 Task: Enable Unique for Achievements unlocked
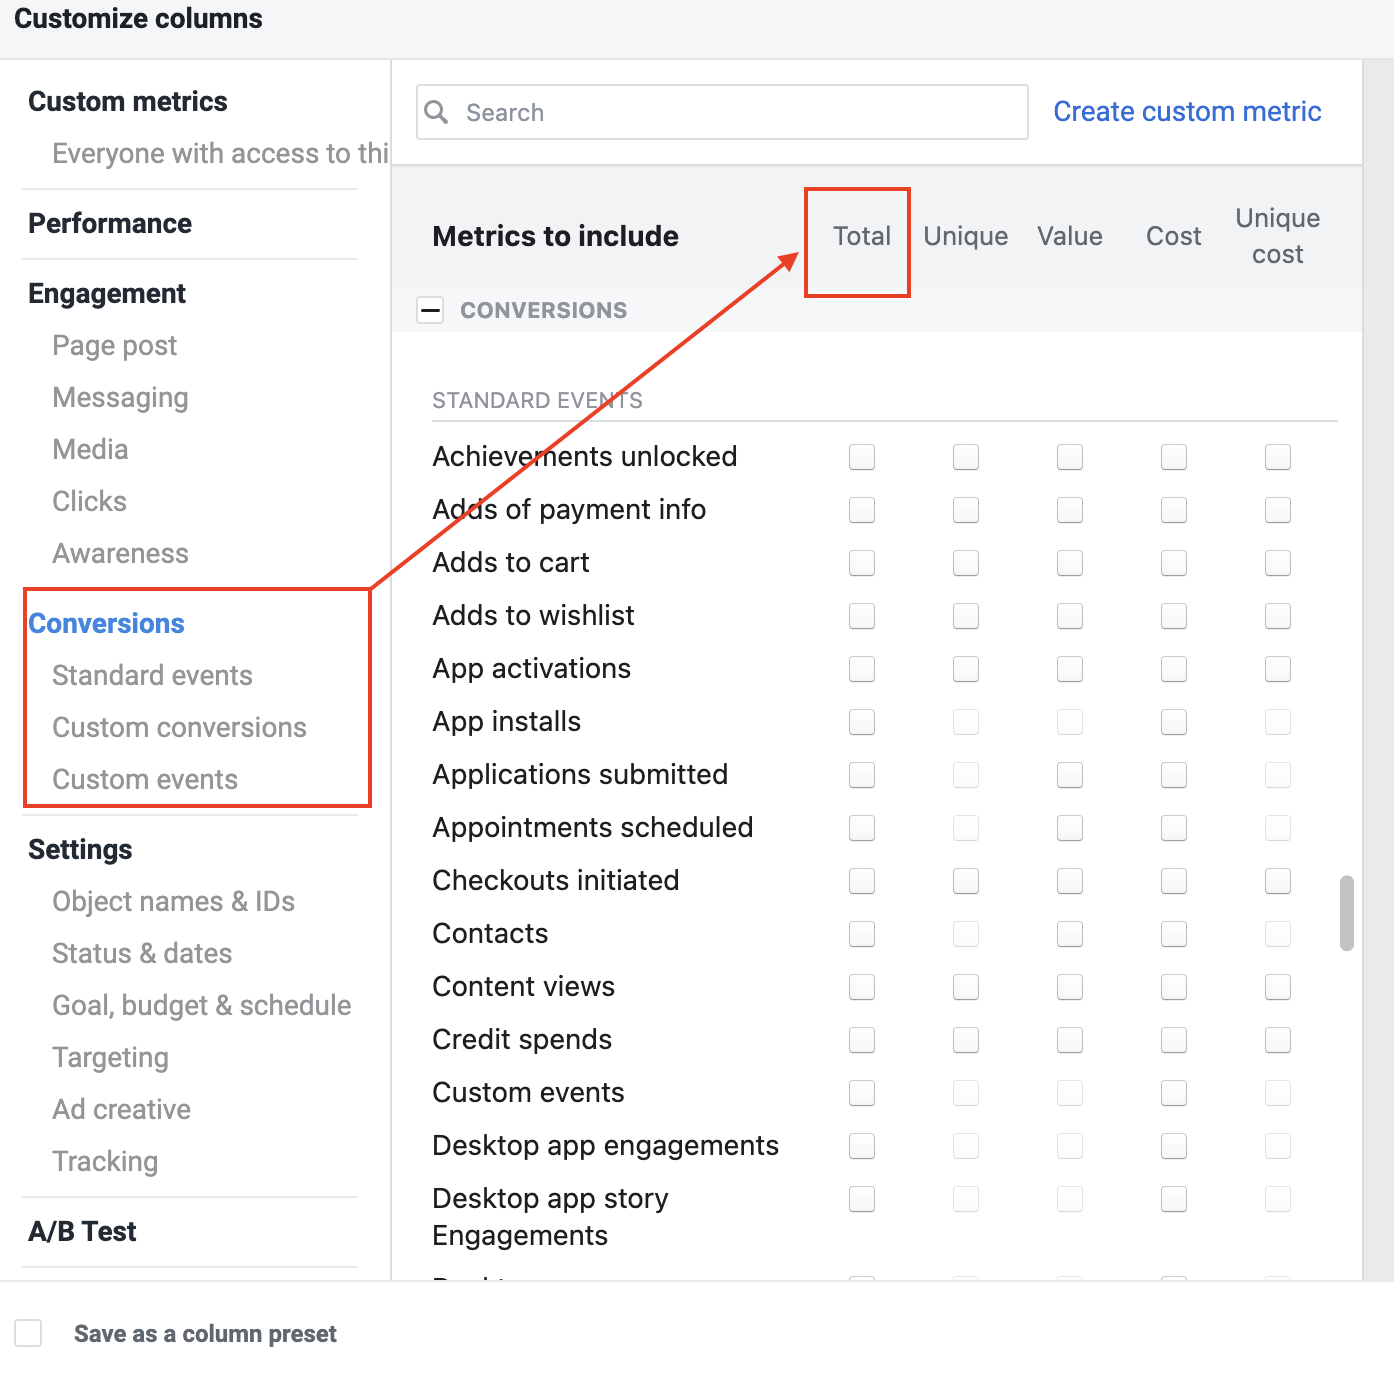coord(966,457)
